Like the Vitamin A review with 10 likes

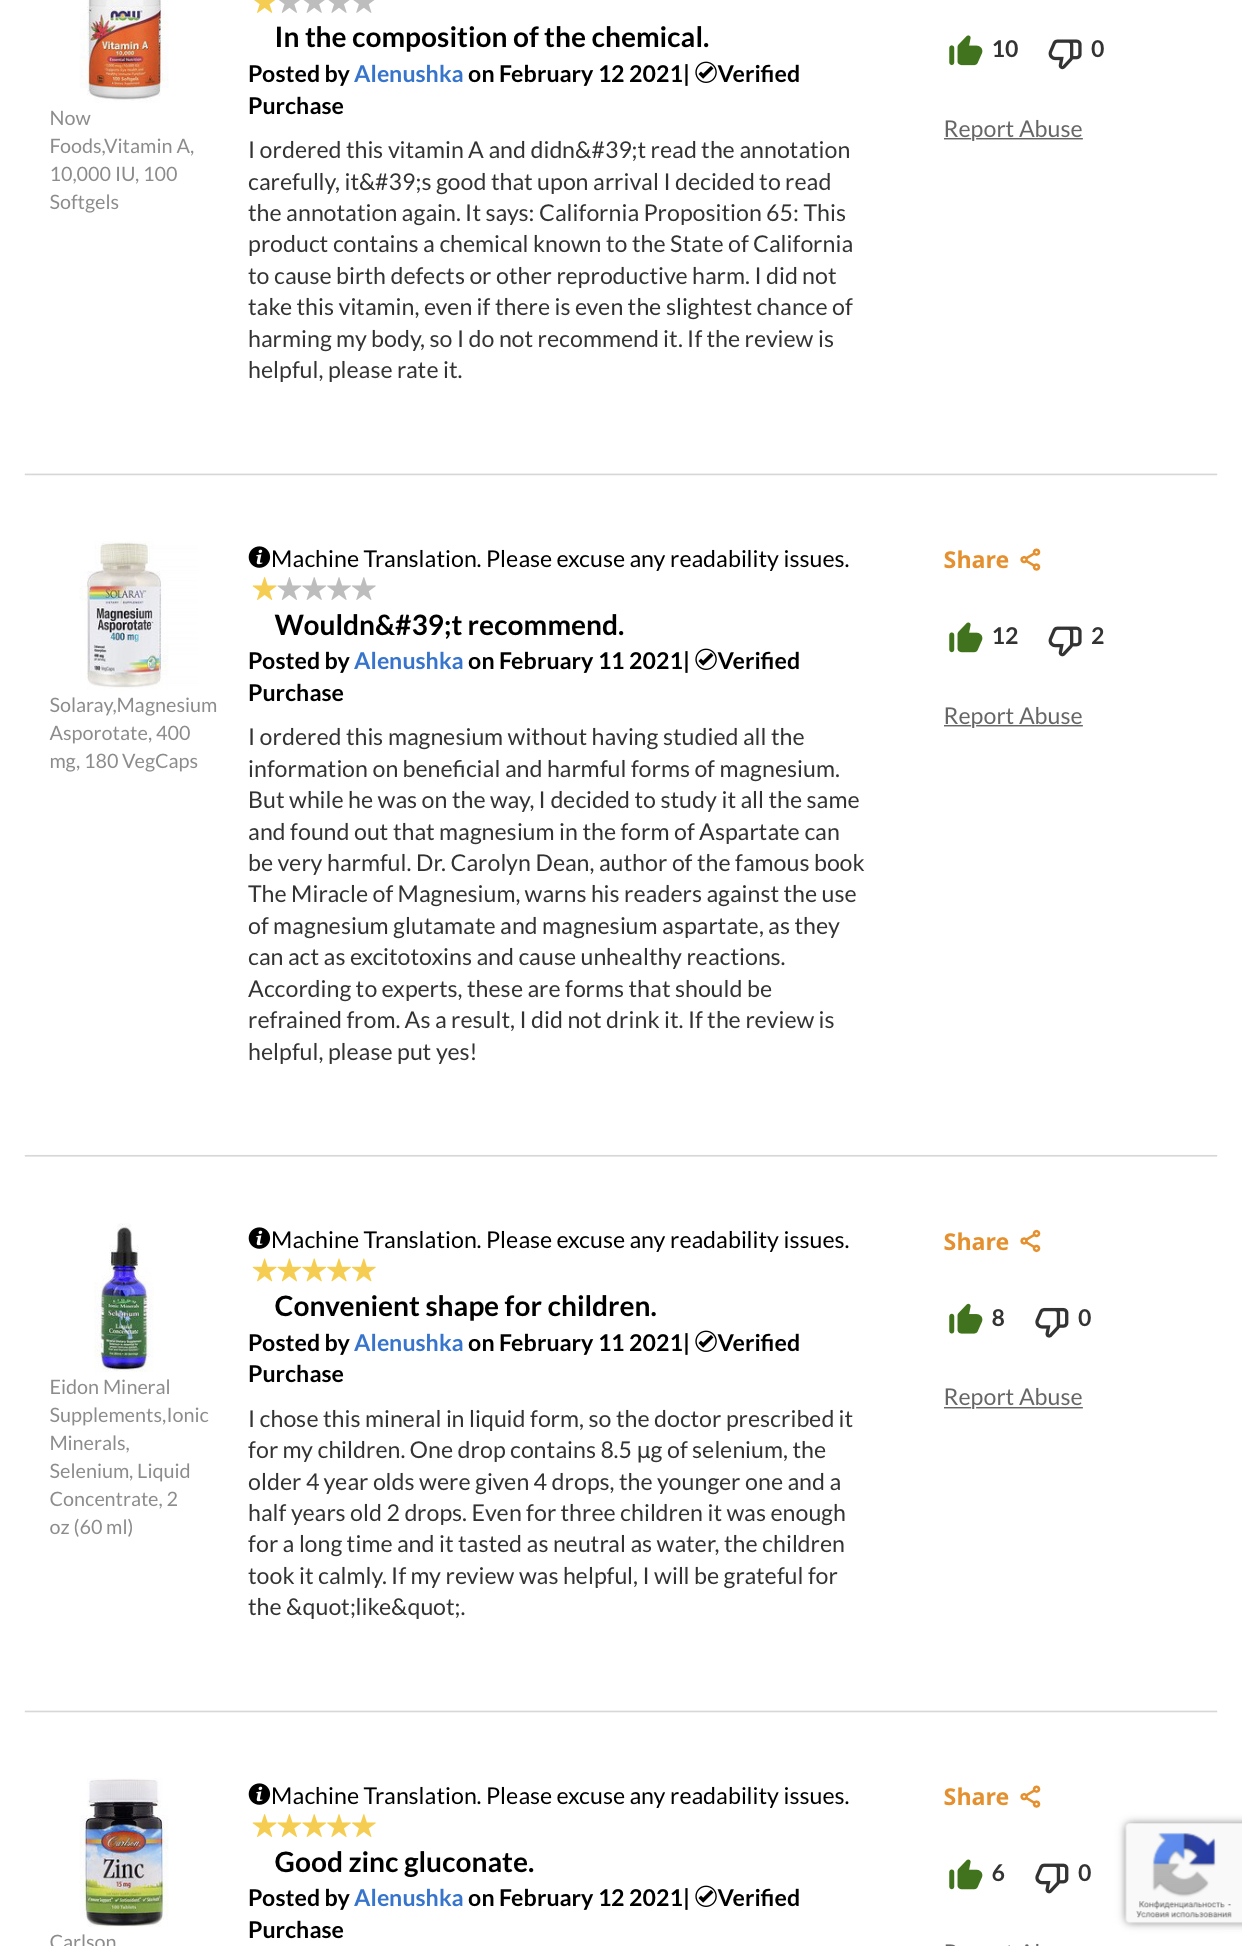coord(965,50)
